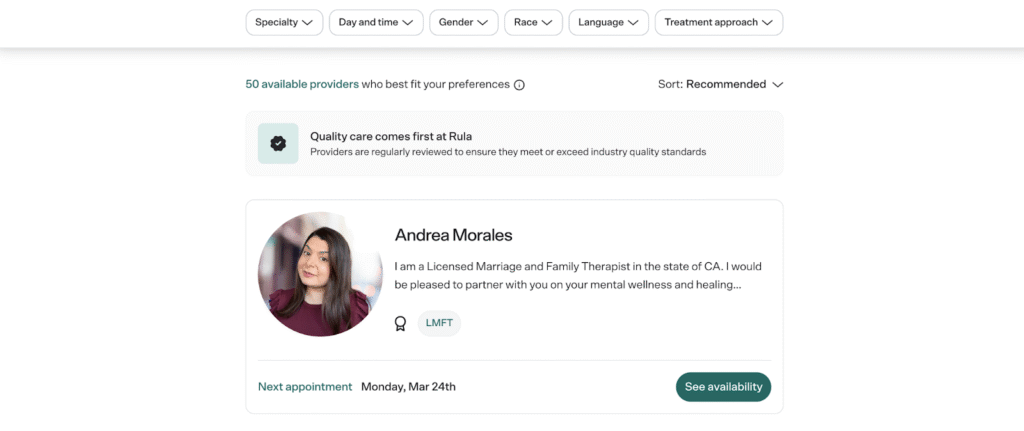Select Andrea Morales' profile photo
Screen dimensions: 1024x431
tap(320, 274)
